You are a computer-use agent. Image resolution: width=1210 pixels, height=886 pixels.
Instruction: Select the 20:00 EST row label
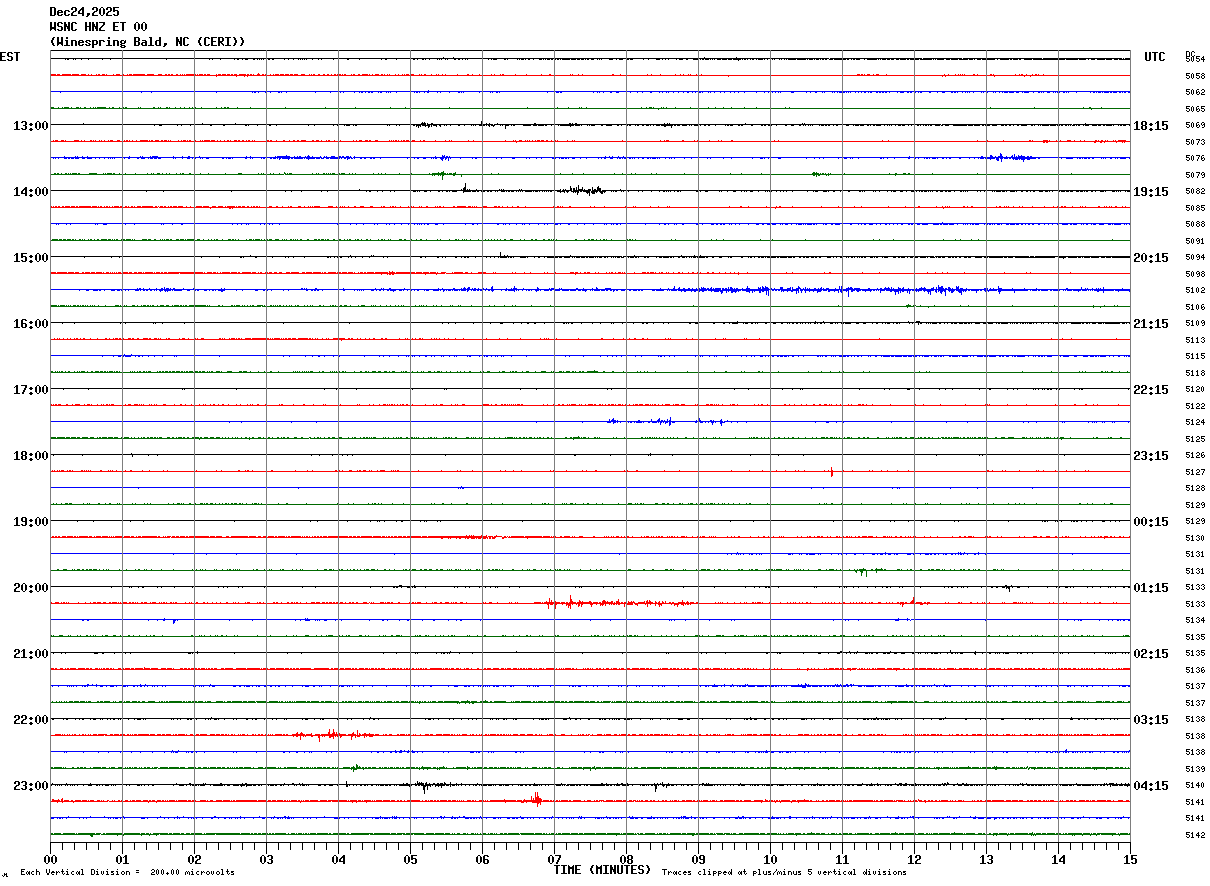point(31,588)
